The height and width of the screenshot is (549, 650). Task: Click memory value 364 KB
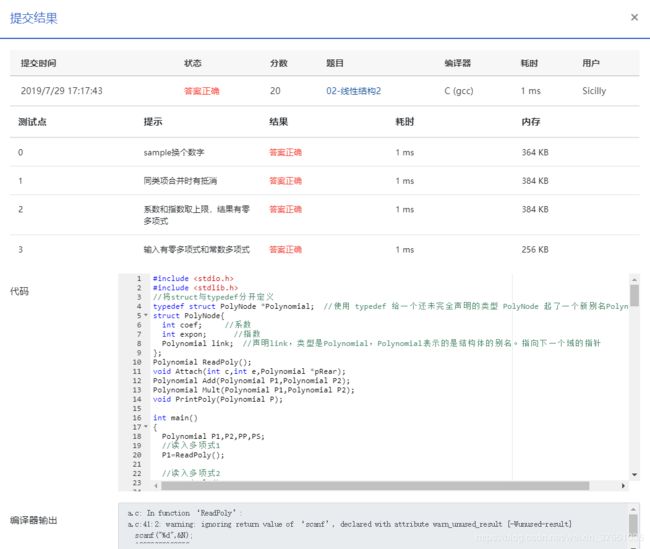[535, 152]
